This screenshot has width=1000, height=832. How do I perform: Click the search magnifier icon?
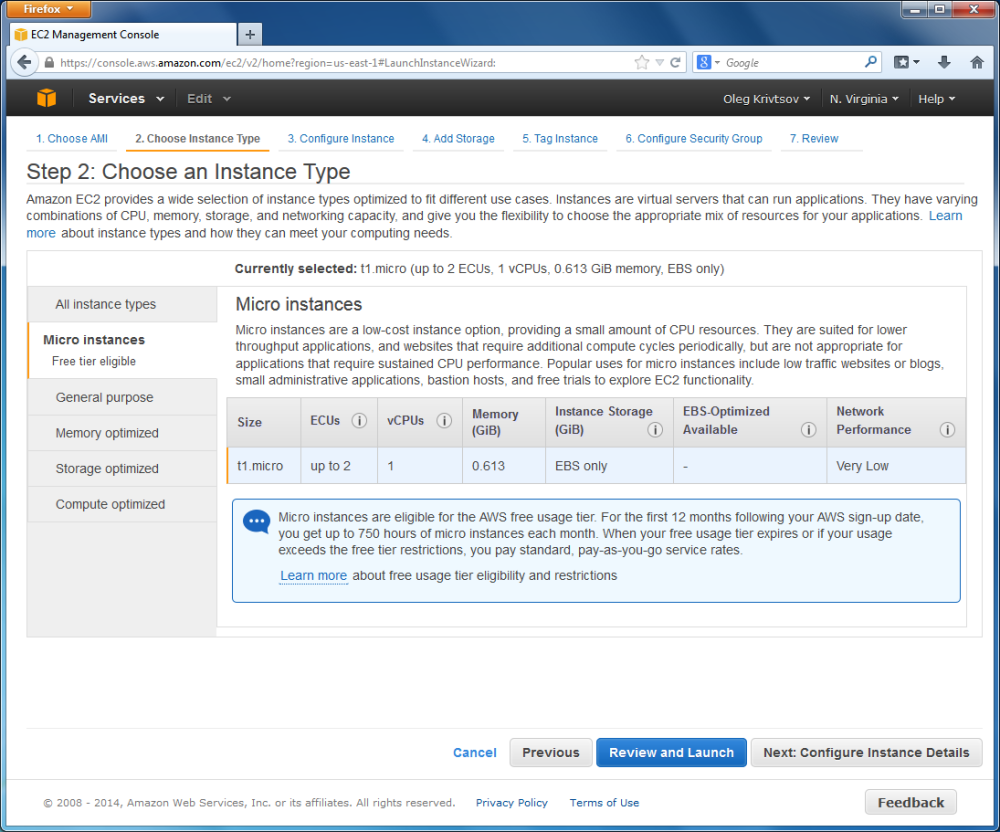(x=871, y=62)
